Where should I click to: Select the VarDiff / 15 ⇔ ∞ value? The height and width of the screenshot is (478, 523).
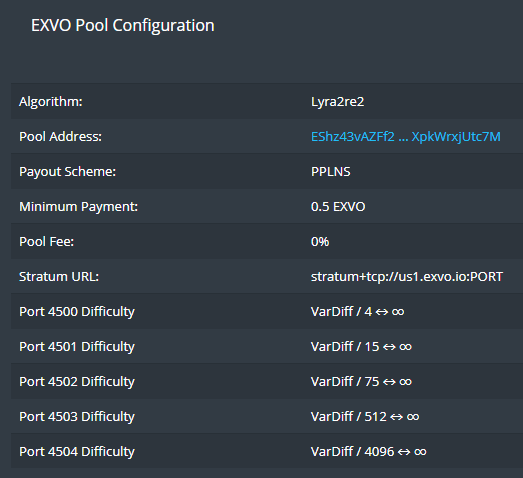[361, 347]
